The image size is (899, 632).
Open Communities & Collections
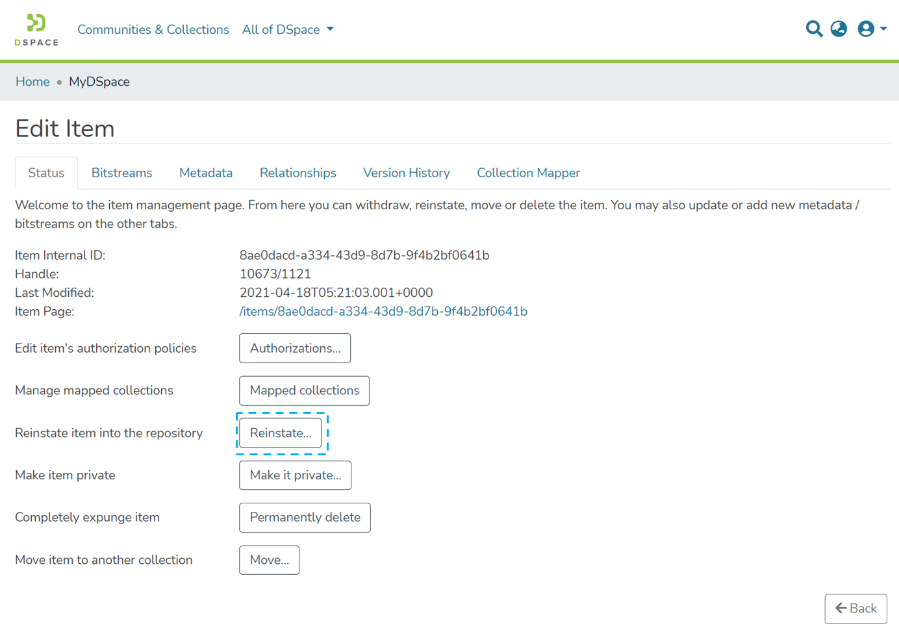pos(153,30)
